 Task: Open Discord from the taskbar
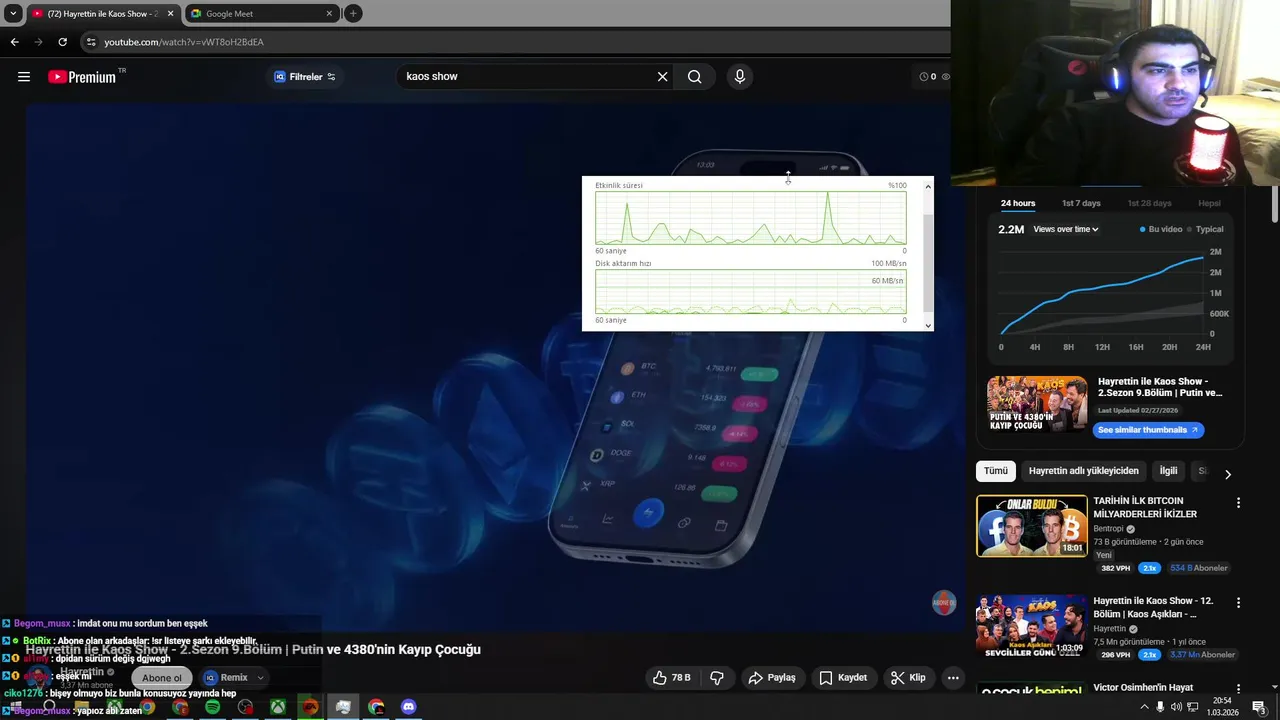pos(408,707)
